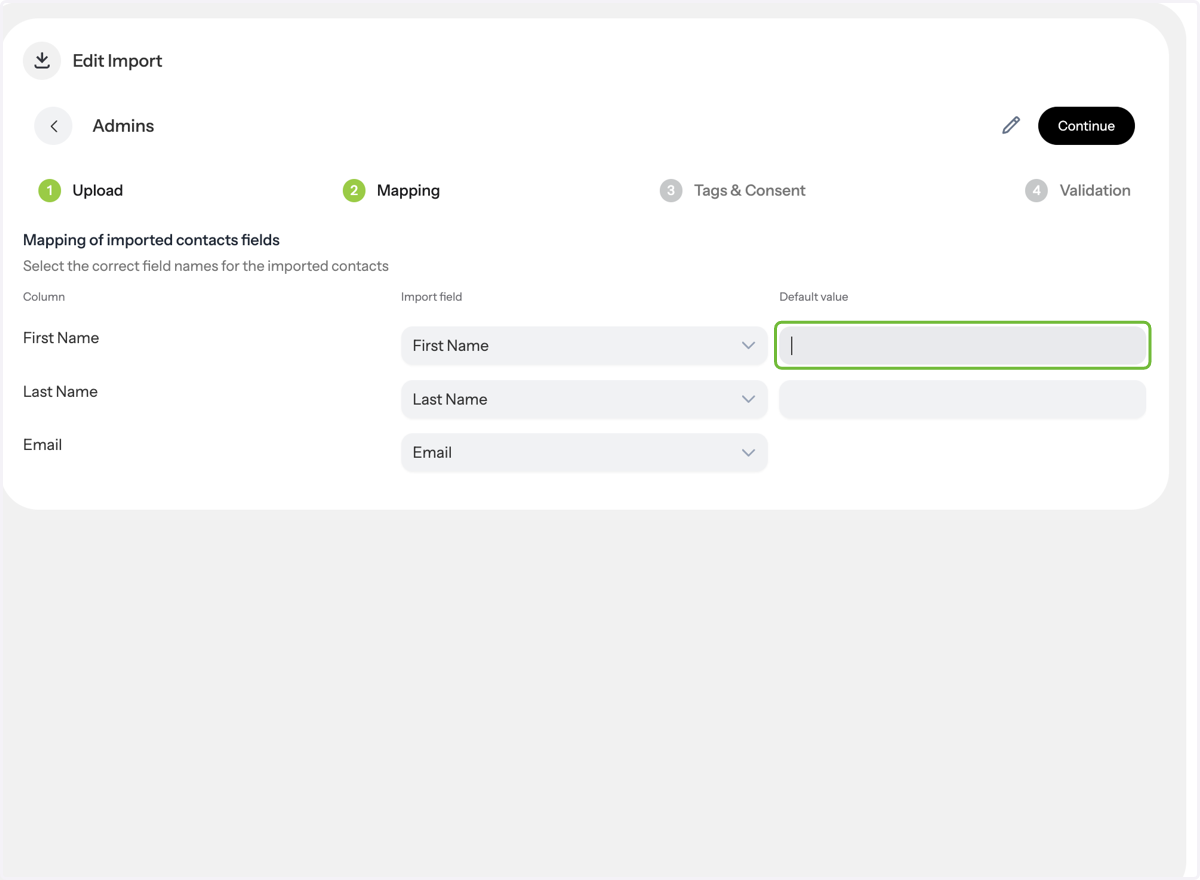Click the Last Name default value field
1200x880 pixels.
point(962,399)
